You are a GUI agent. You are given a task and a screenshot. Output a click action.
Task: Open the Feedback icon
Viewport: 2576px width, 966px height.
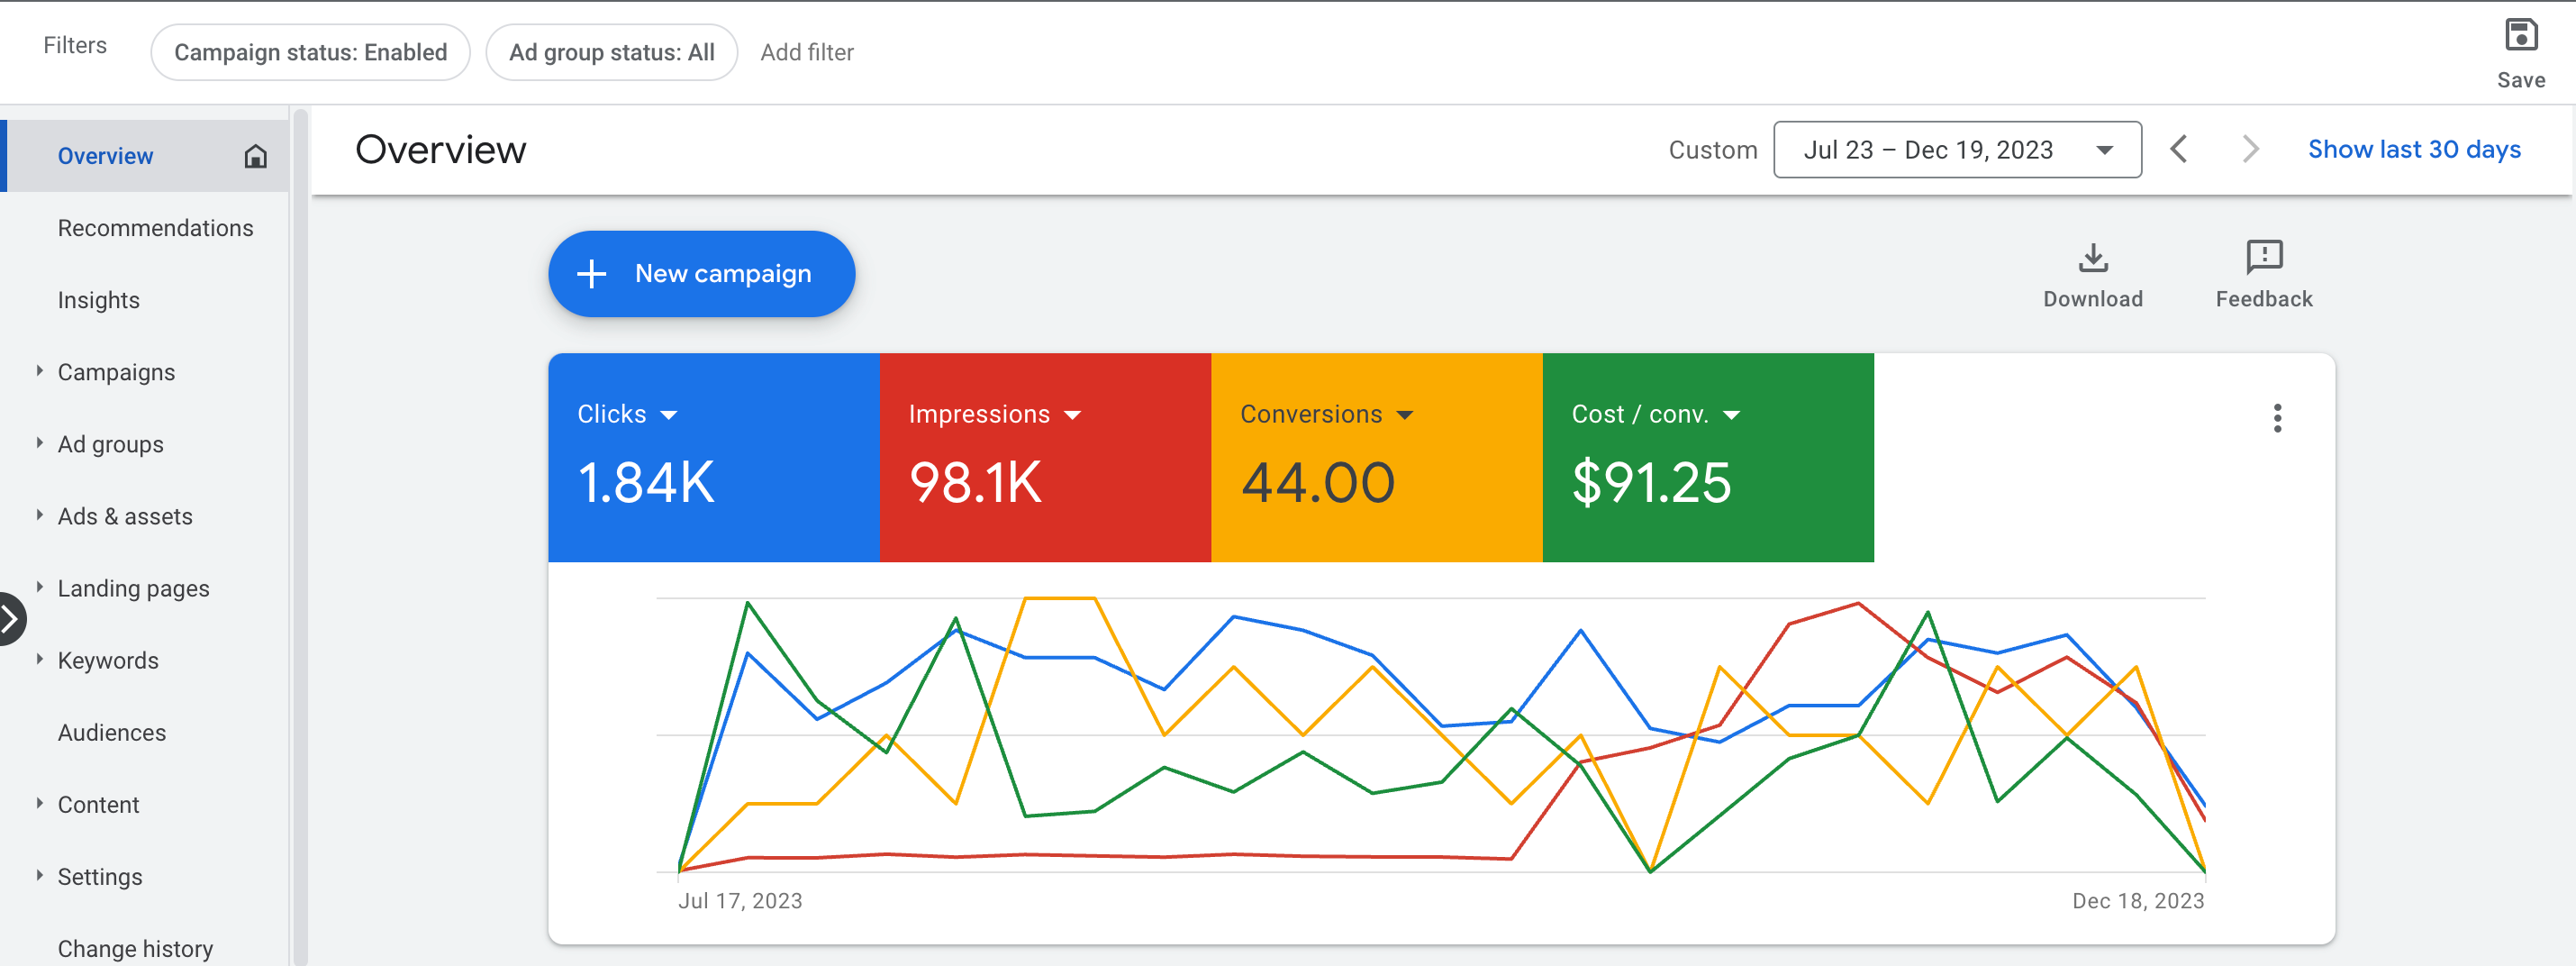click(x=2263, y=258)
